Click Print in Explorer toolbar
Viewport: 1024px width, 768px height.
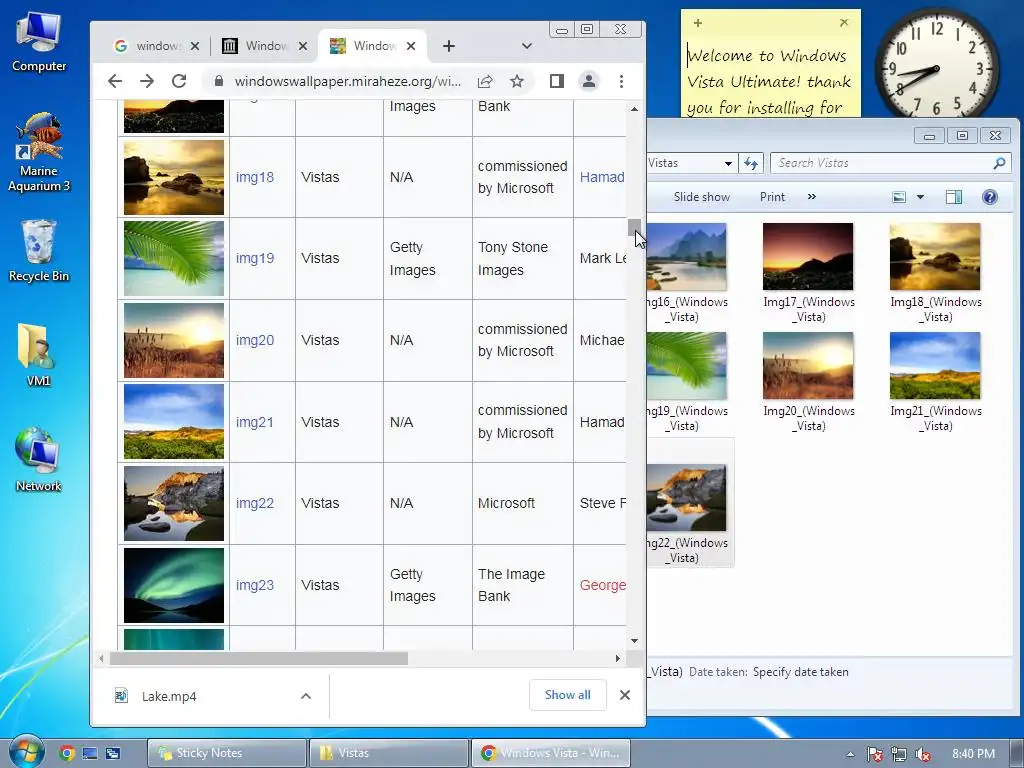[772, 197]
